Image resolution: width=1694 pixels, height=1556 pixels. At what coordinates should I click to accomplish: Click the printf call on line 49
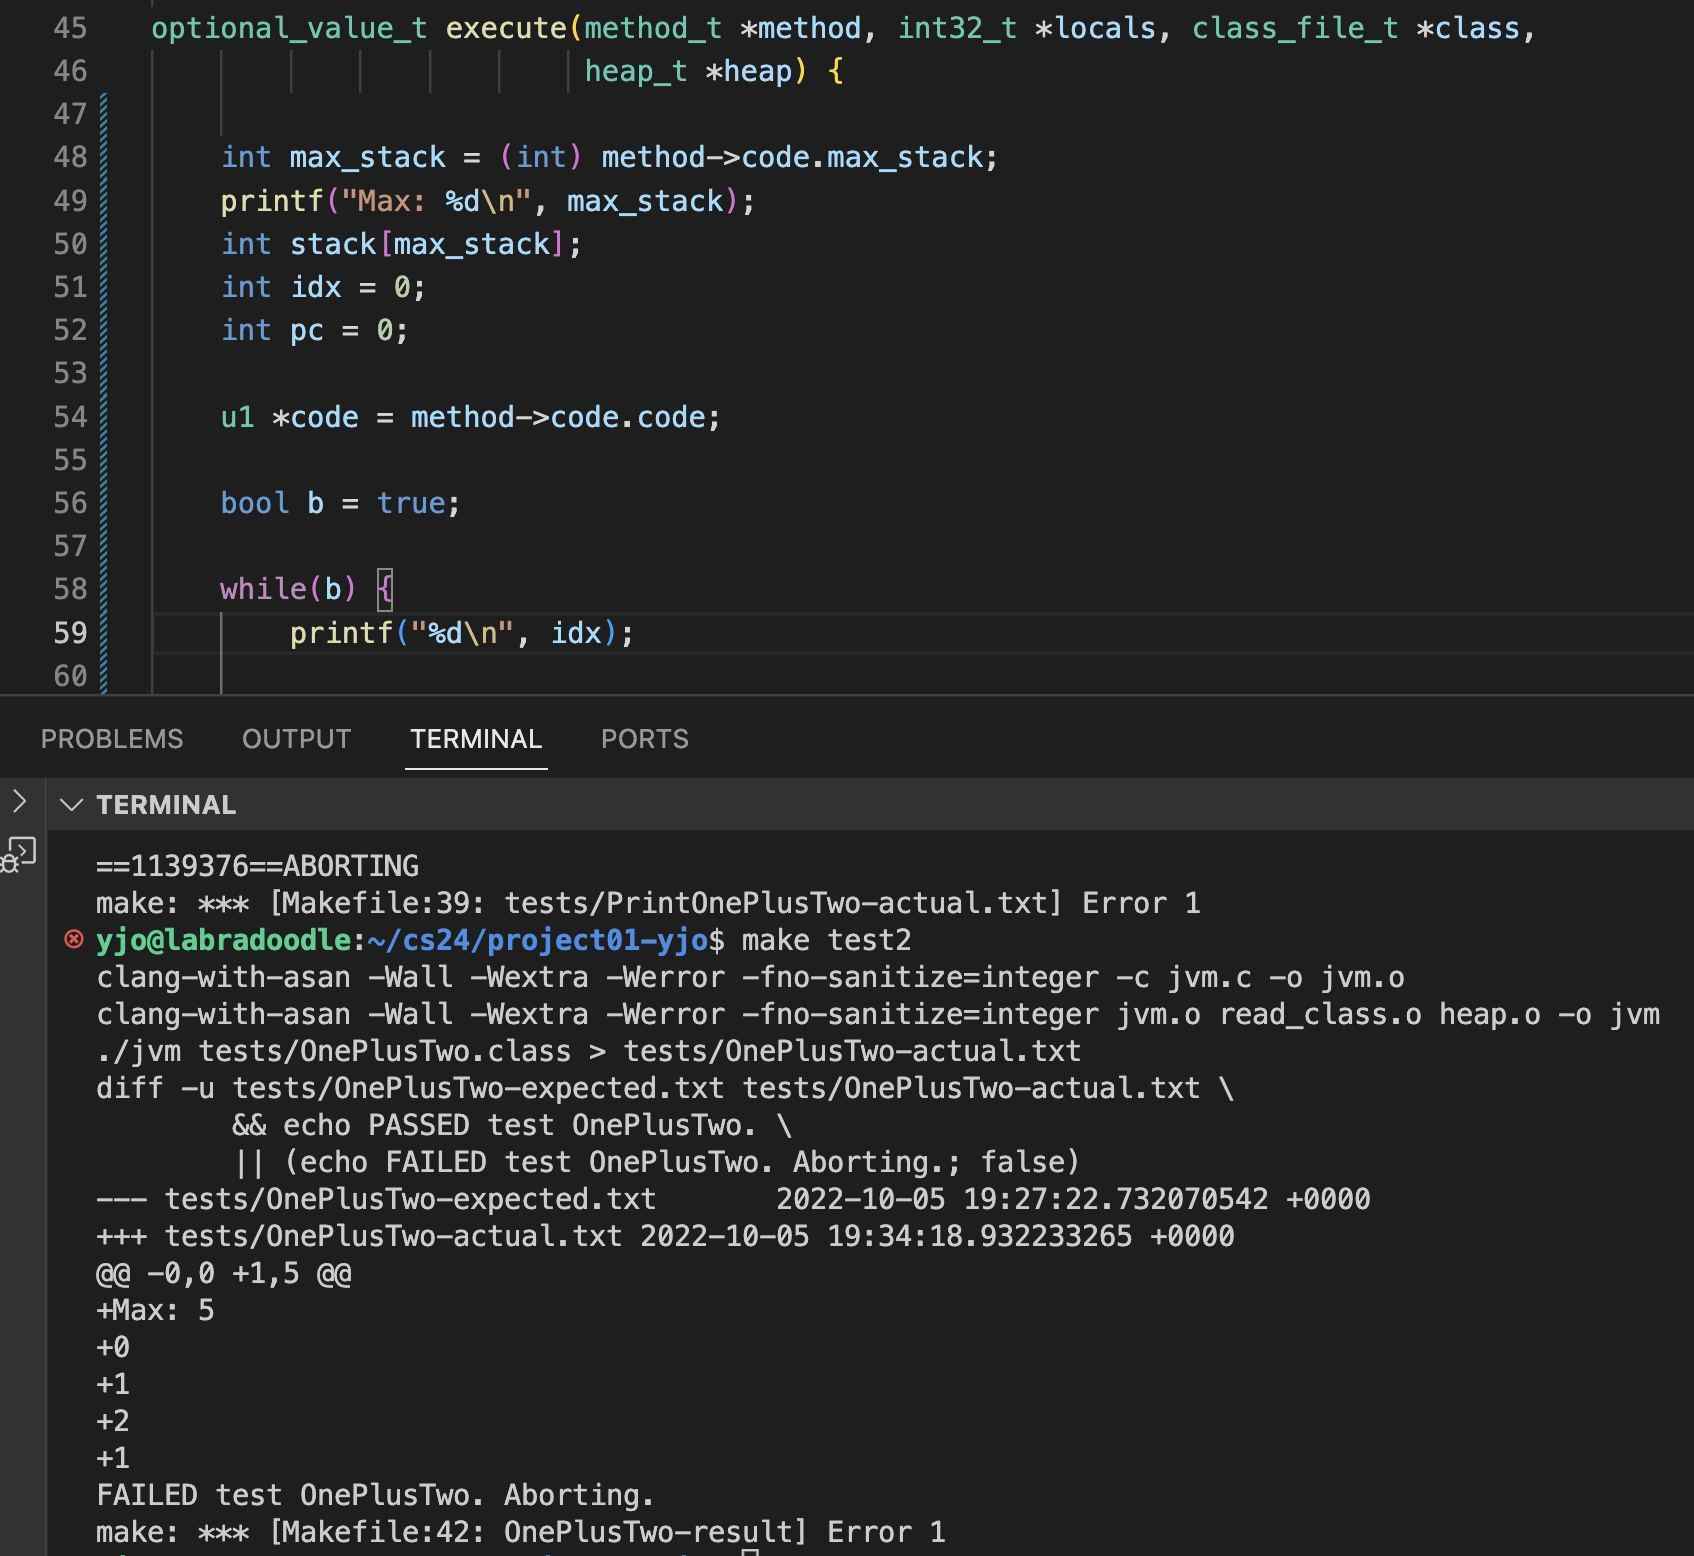[x=272, y=201]
